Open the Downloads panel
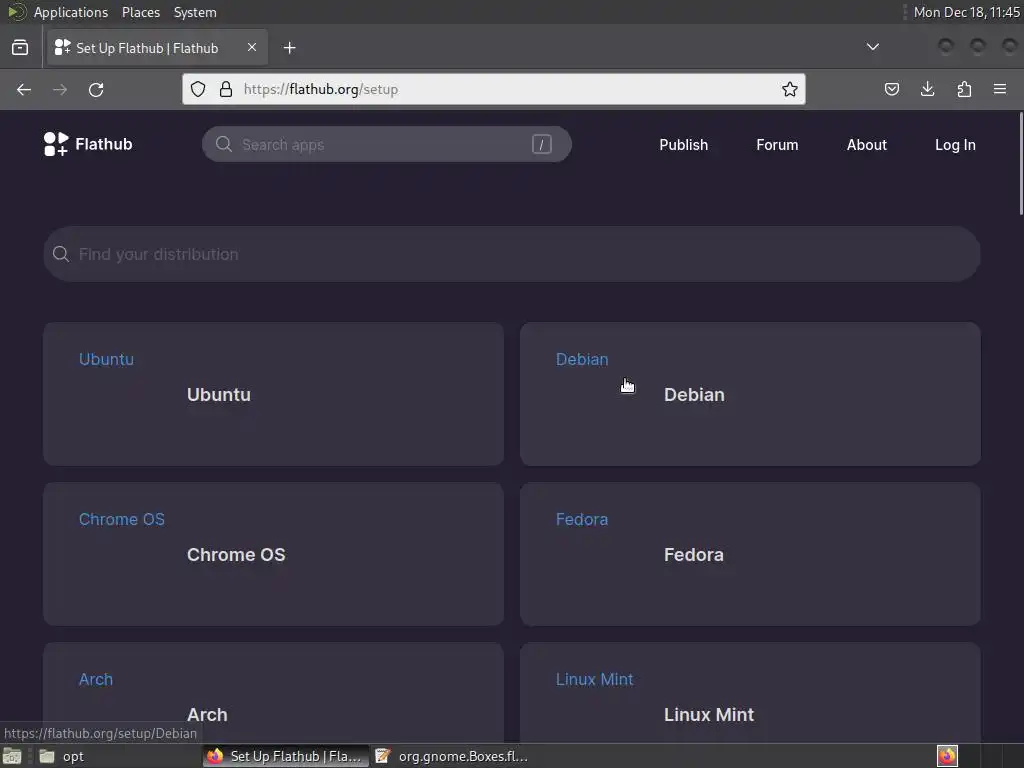1024x768 pixels. pos(927,89)
